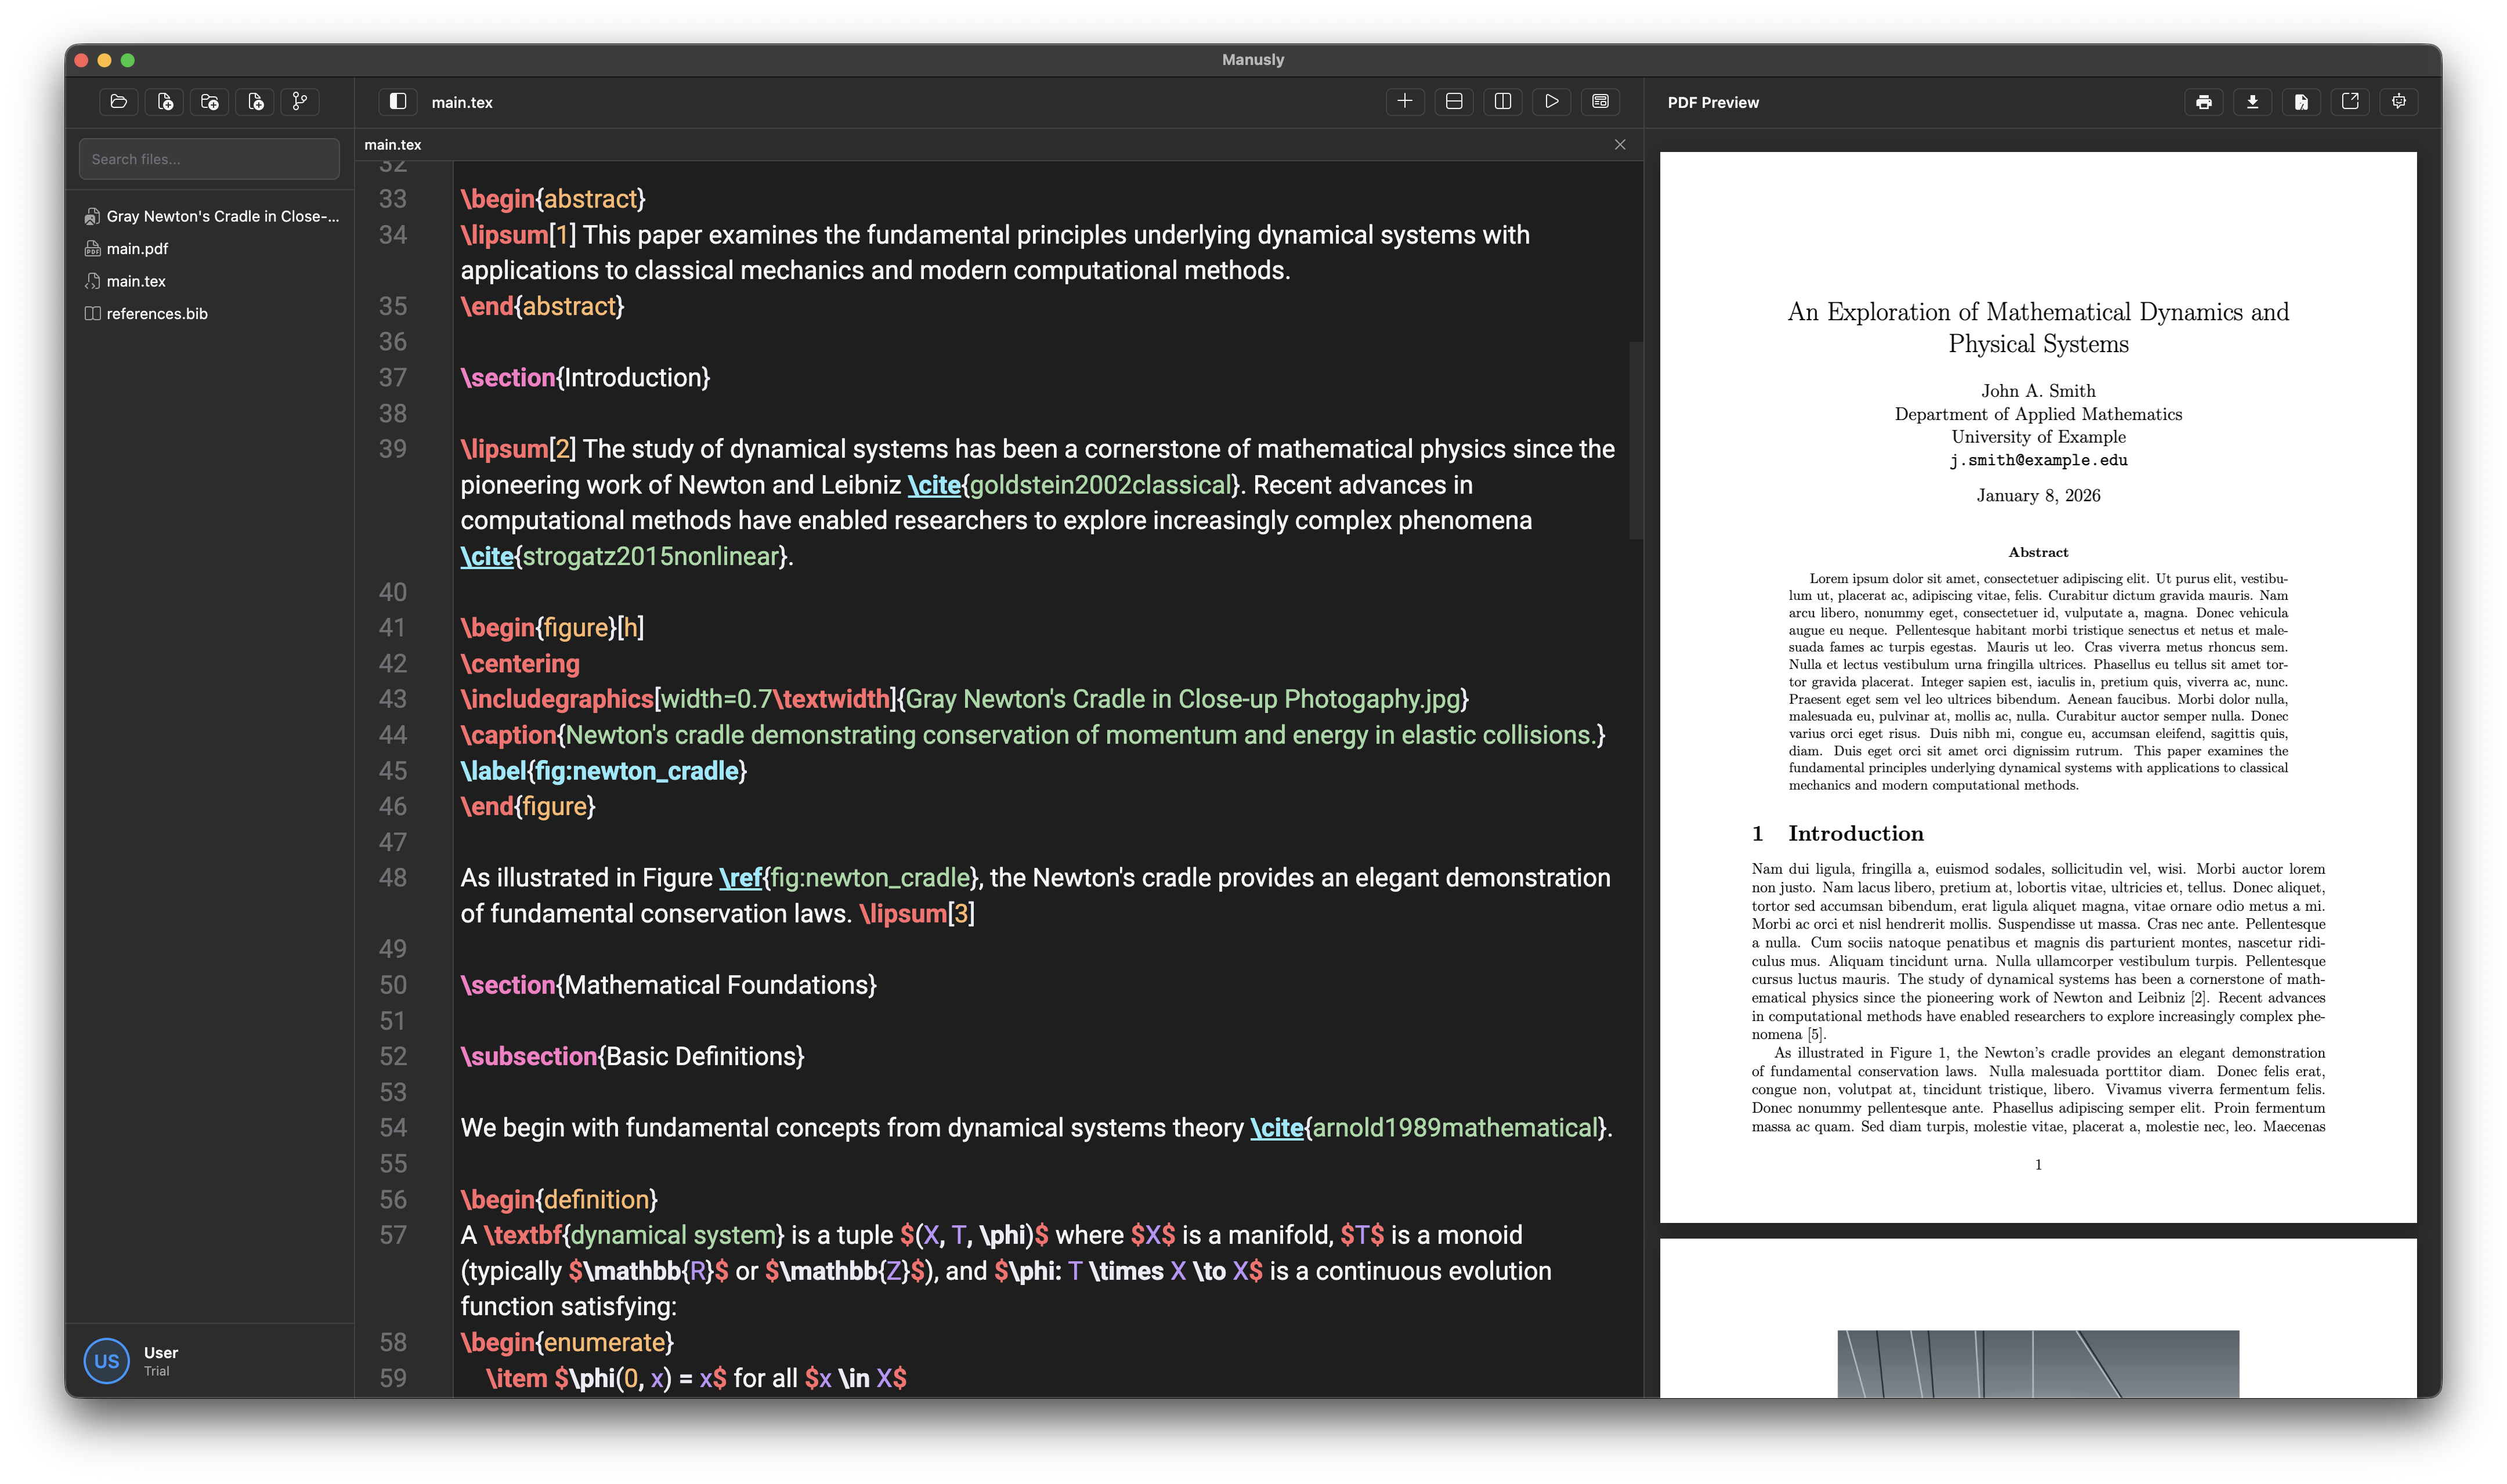Download the compiled PDF
Viewport: 2507px width, 1484px height.
pos(2251,101)
